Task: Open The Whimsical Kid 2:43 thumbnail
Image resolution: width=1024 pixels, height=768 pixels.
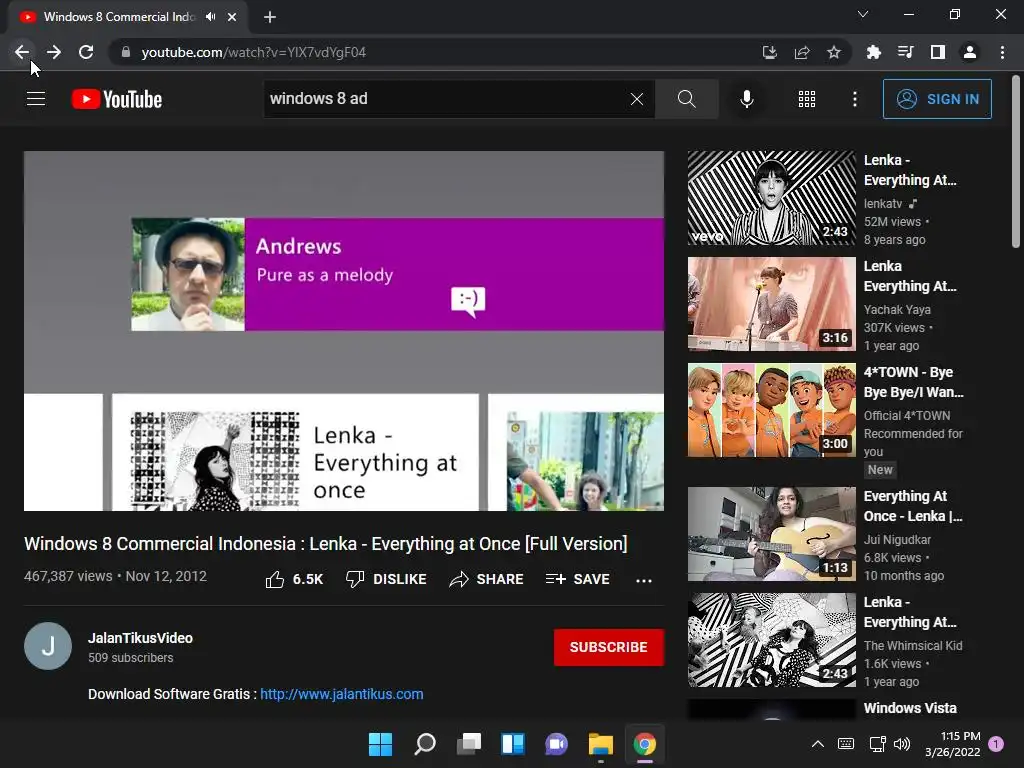Action: 771,640
